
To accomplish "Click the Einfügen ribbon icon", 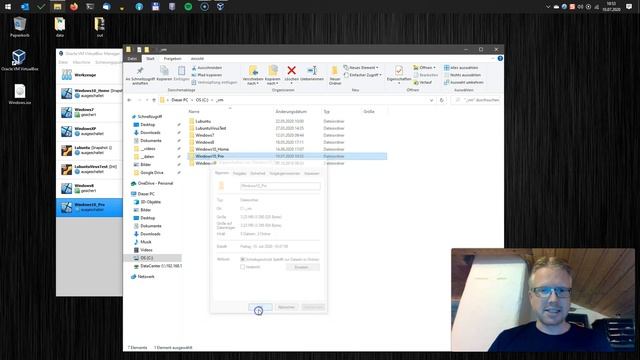I will click(x=181, y=71).
